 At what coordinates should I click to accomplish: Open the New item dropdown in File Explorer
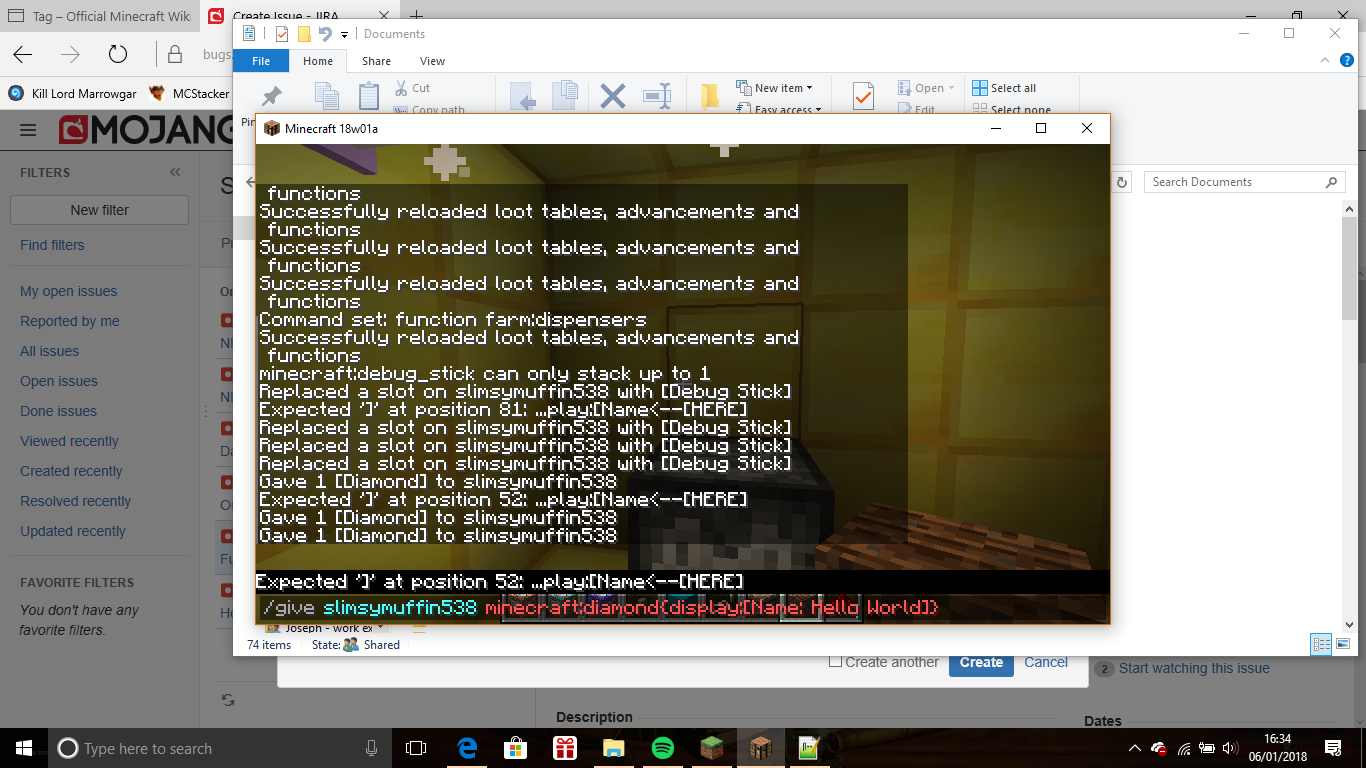(775, 88)
